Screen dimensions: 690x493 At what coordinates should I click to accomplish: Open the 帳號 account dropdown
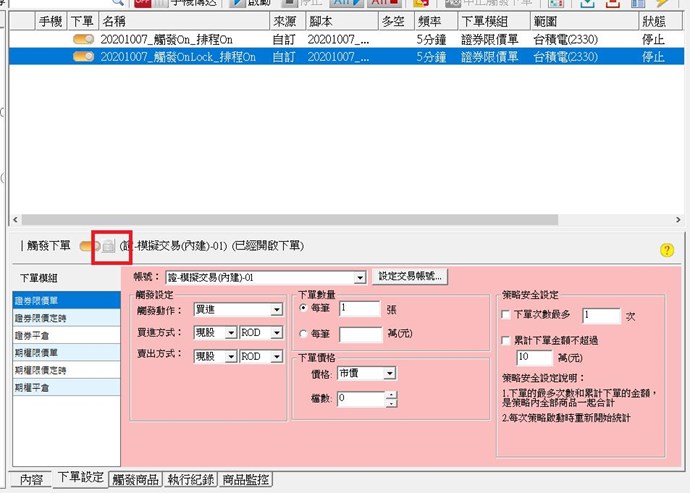pyautogui.click(x=360, y=277)
